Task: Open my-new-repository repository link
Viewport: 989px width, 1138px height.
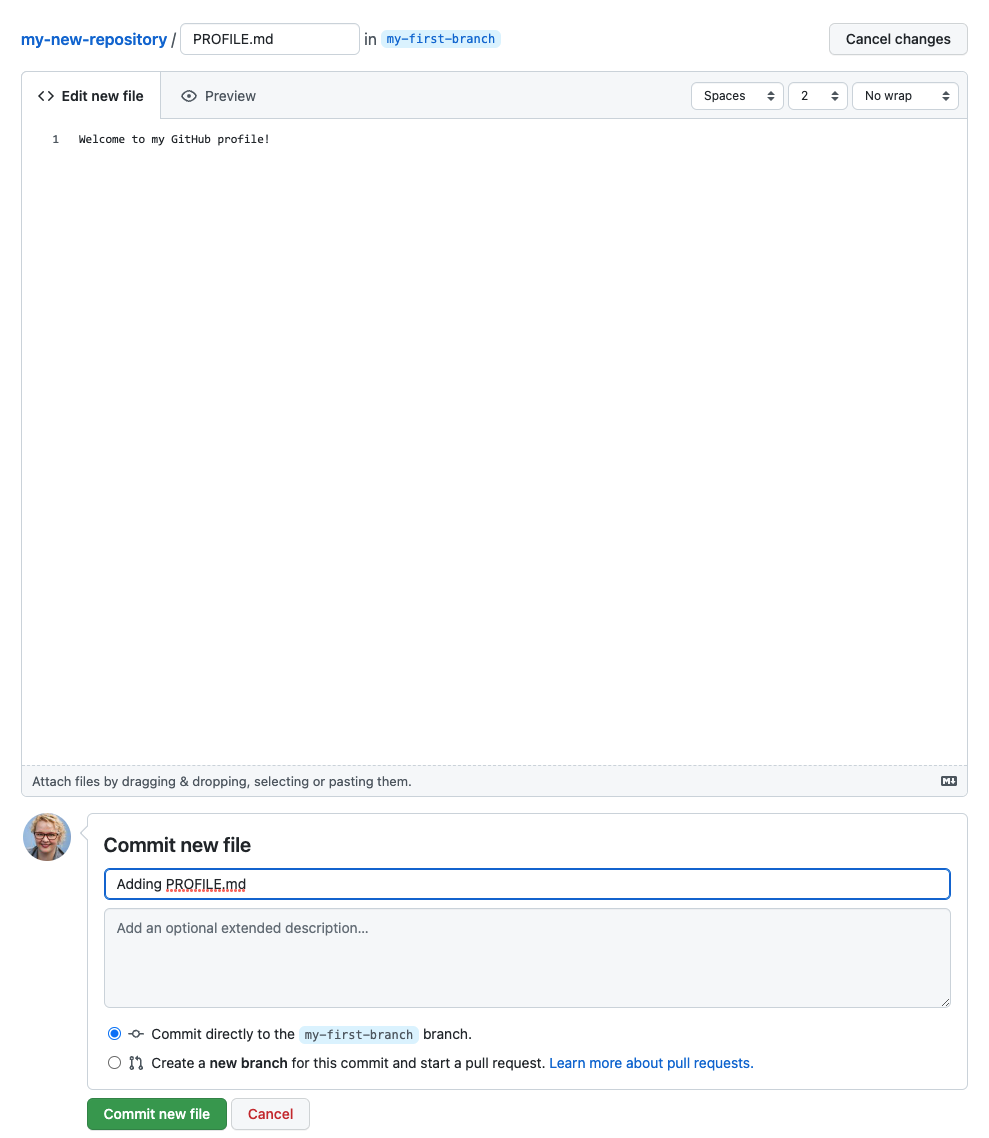Action: coord(93,39)
